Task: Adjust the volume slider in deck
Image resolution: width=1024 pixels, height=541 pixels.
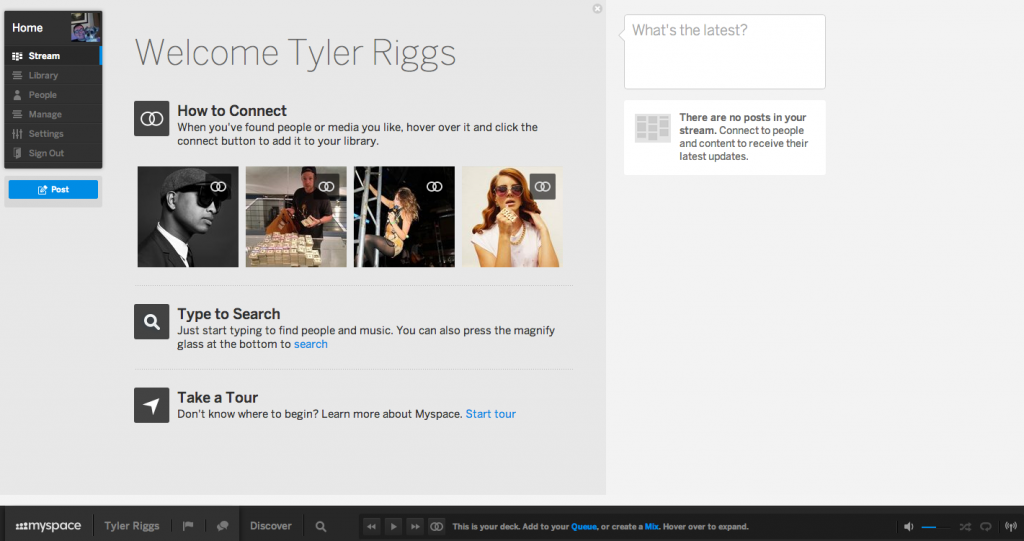Action: (x=936, y=527)
